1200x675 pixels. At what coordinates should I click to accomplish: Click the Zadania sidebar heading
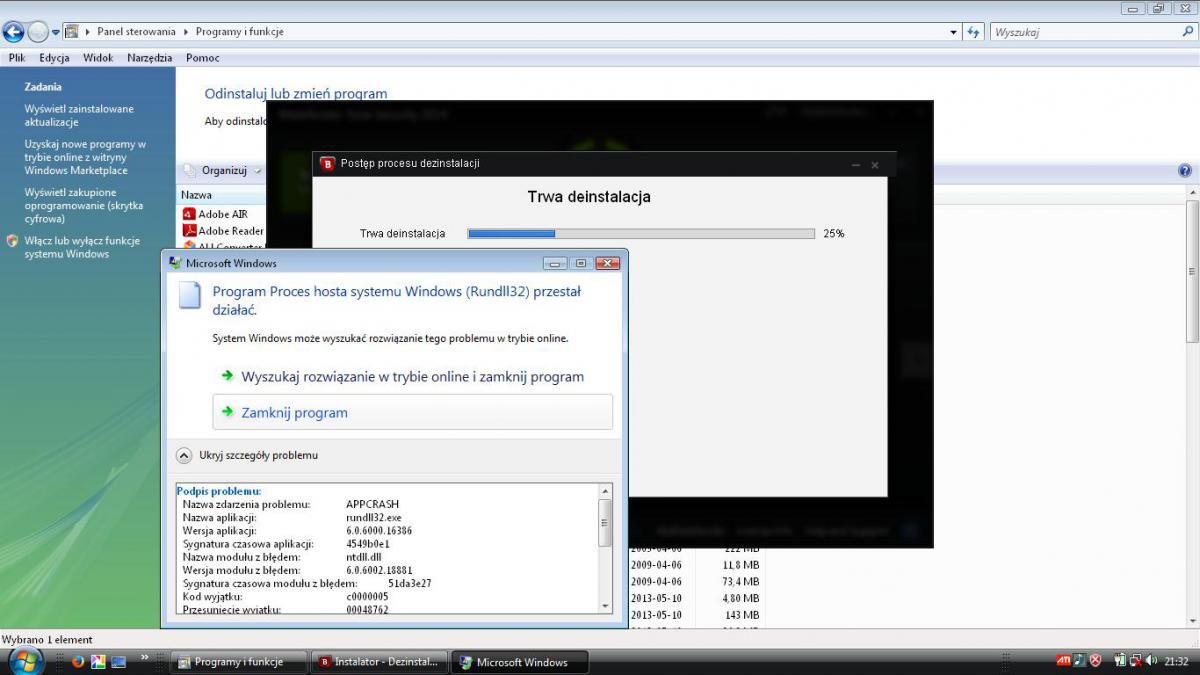(x=43, y=87)
